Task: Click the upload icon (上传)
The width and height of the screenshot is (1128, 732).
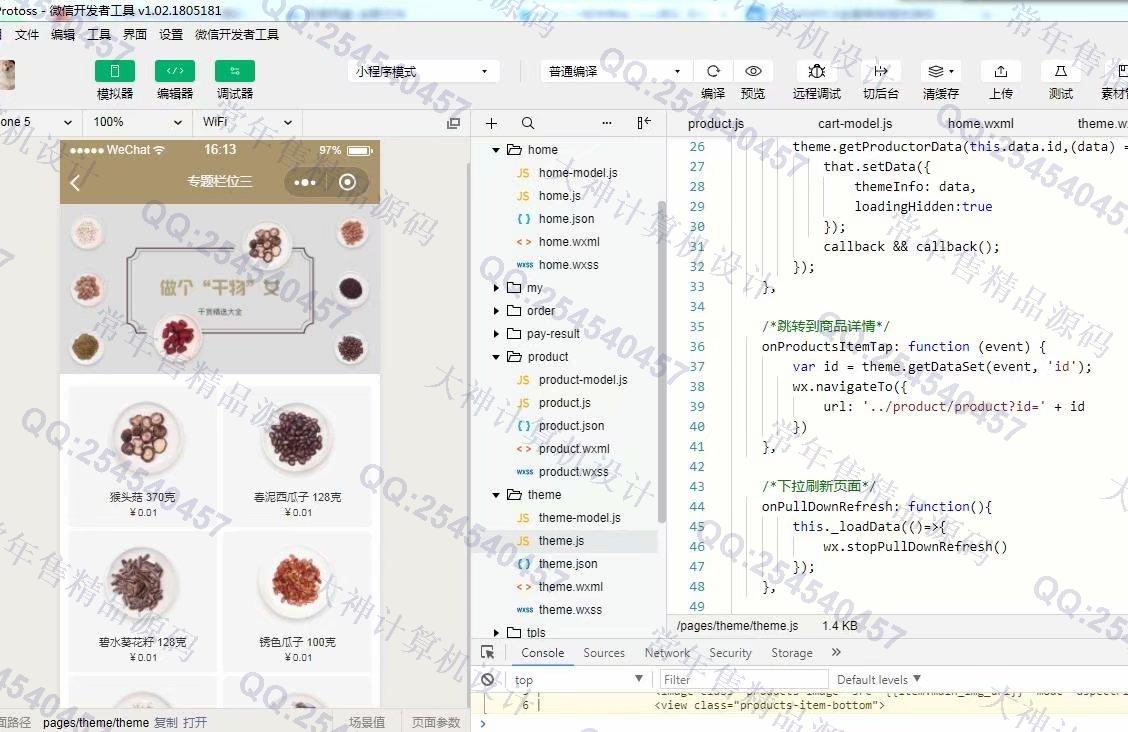Action: coord(1001,71)
